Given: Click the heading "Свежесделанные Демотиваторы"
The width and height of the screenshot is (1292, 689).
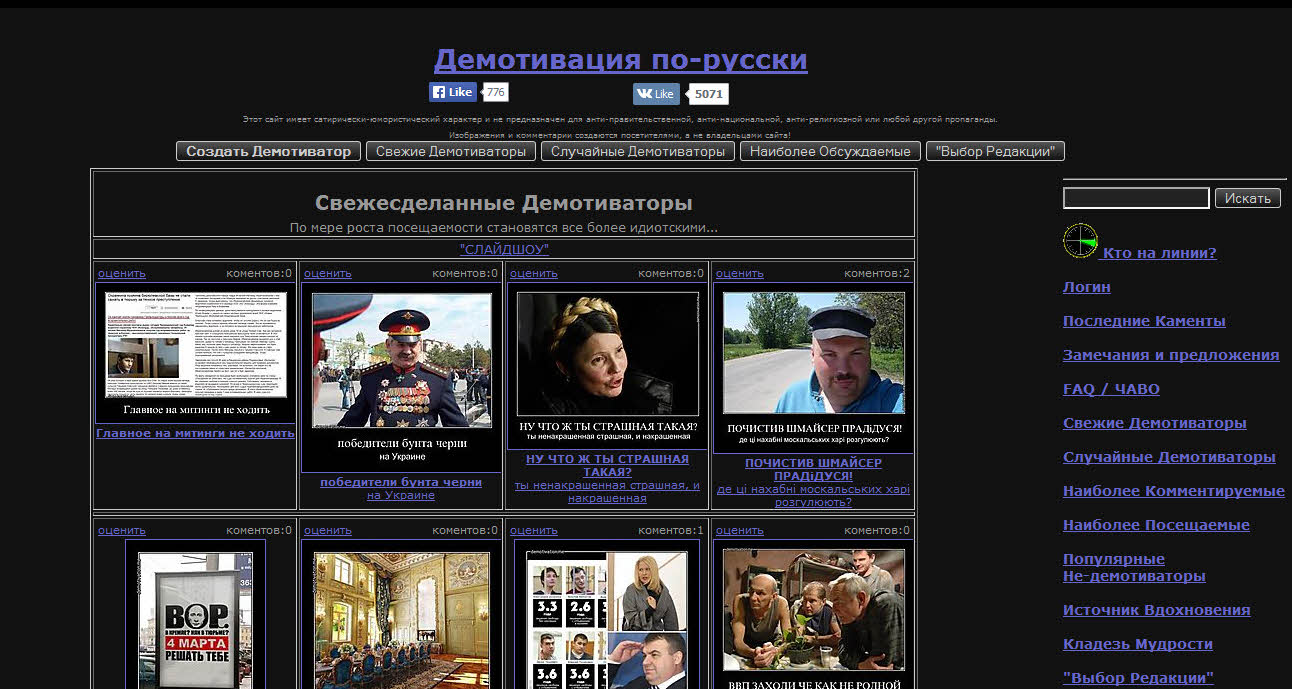Looking at the screenshot, I should click(504, 203).
